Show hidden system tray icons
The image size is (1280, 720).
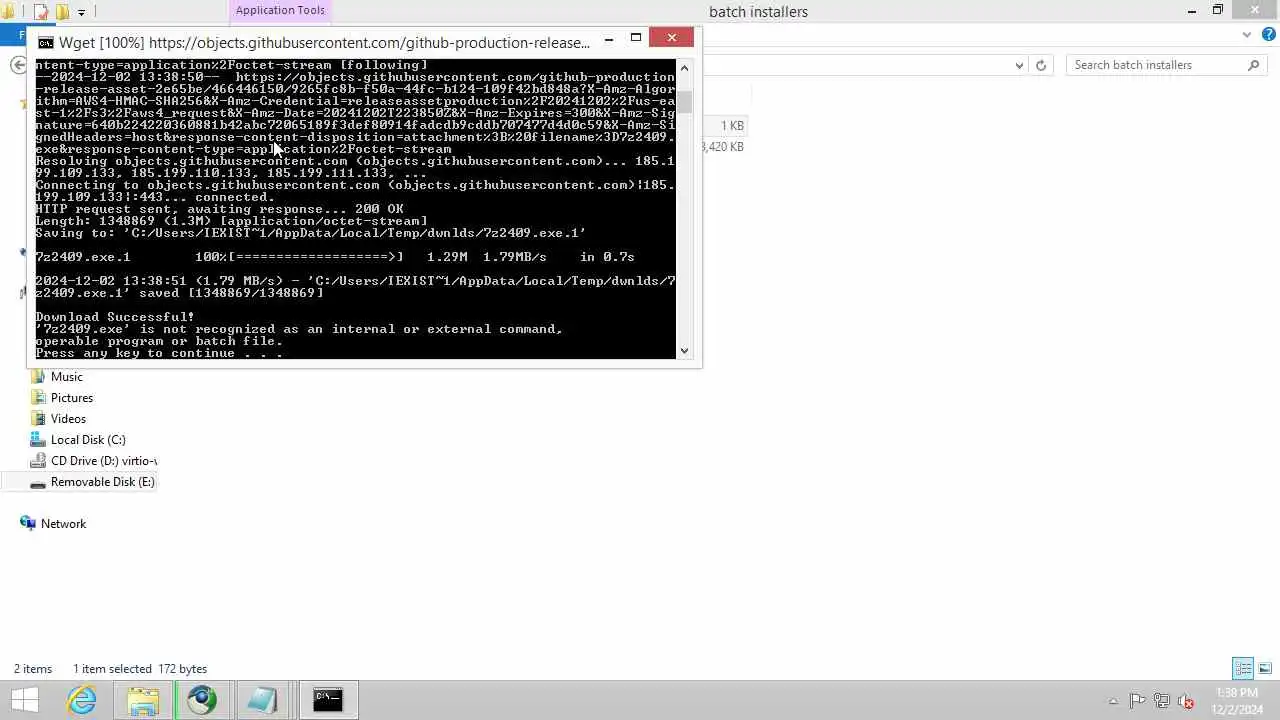tap(1114, 701)
